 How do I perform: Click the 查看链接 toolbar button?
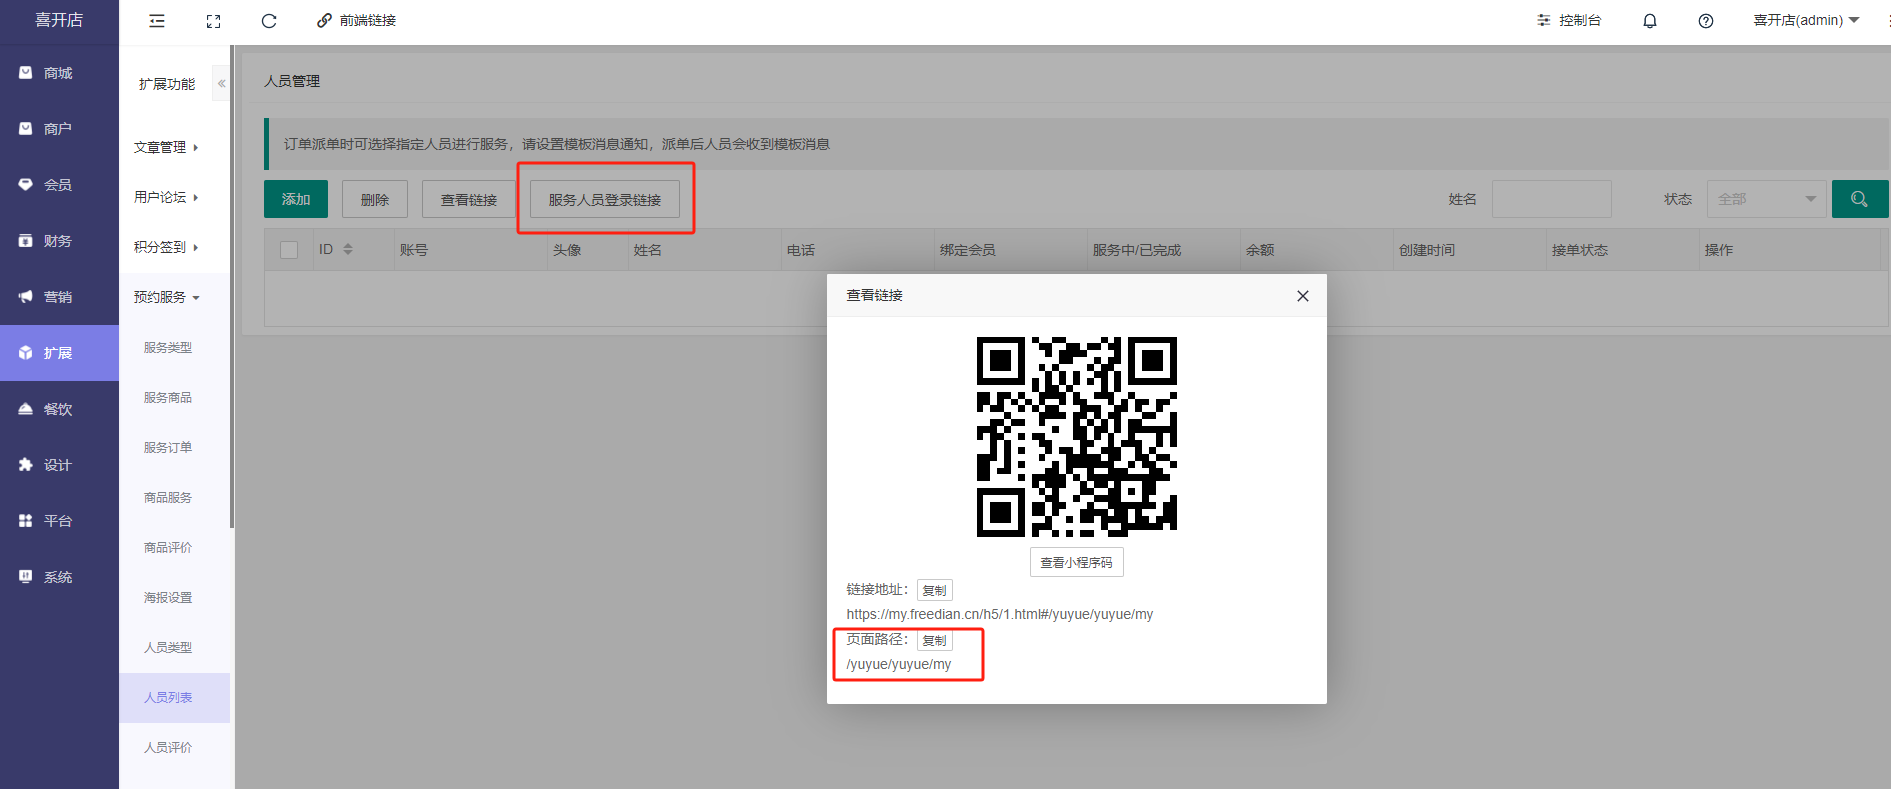(x=469, y=199)
